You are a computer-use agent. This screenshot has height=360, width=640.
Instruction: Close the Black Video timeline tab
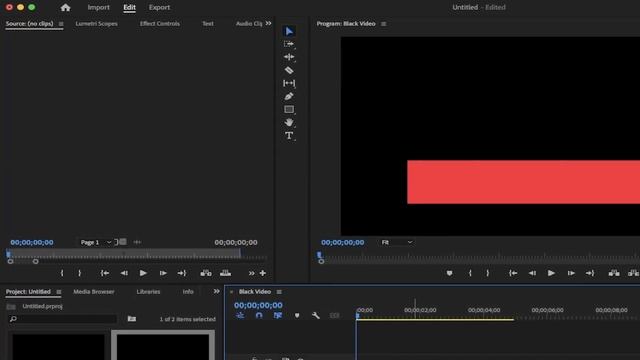[x=231, y=292]
